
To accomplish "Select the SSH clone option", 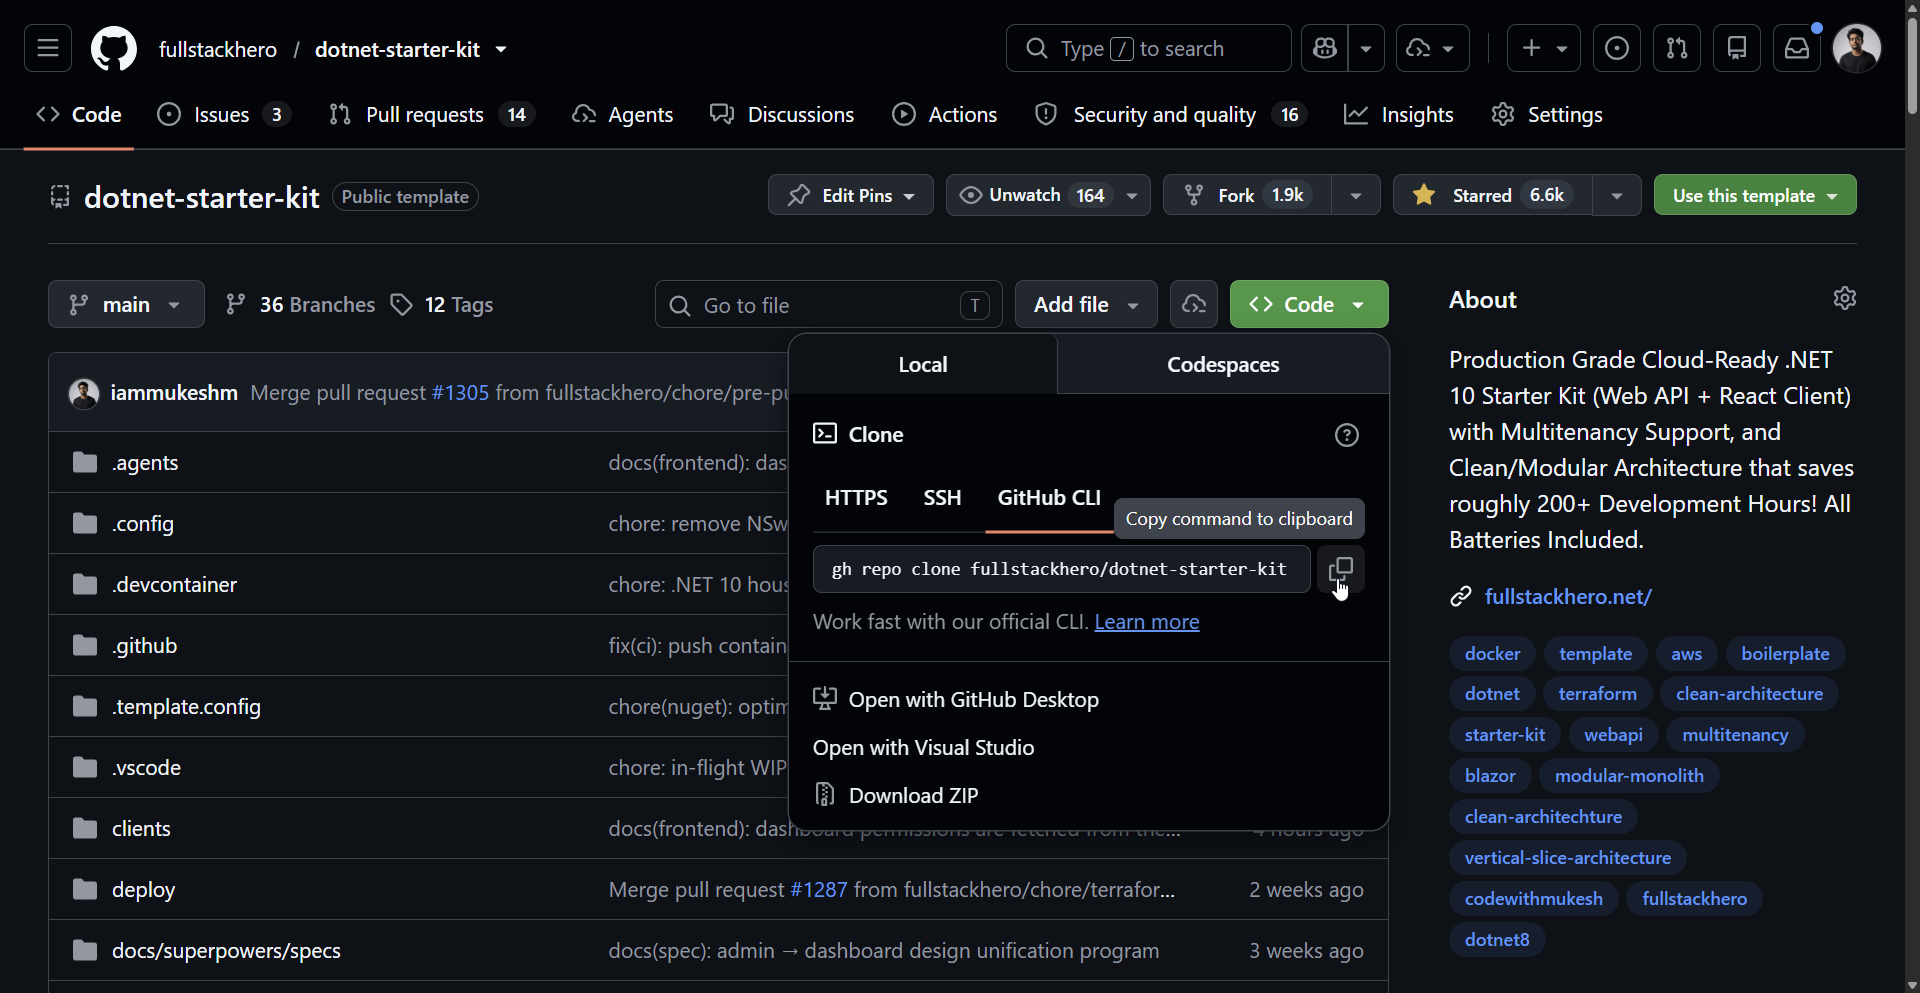I will pyautogui.click(x=942, y=498).
